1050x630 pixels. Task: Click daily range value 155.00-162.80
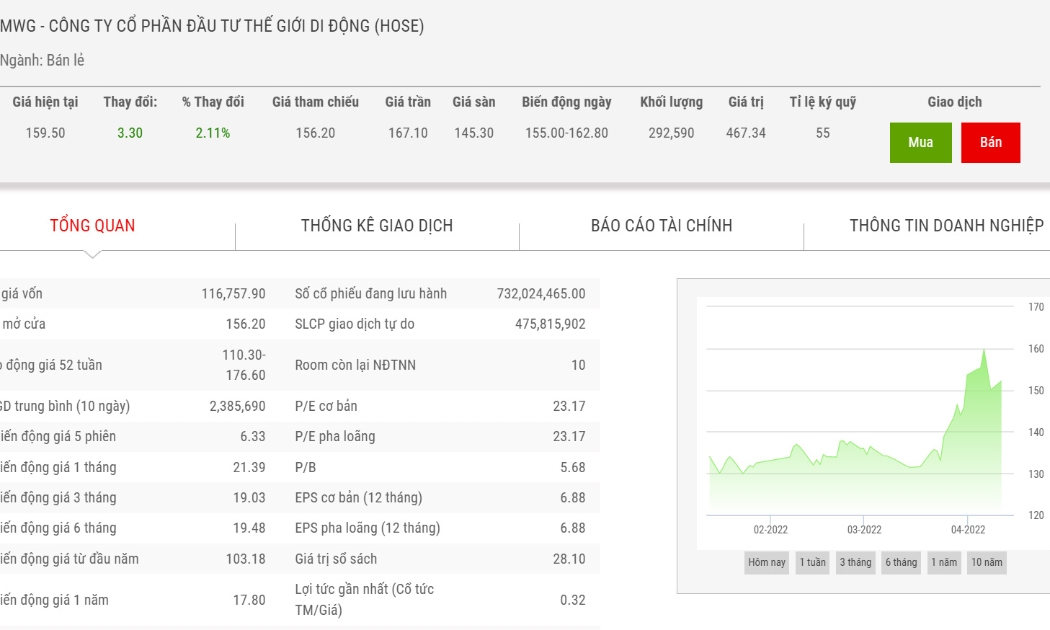[x=567, y=133]
